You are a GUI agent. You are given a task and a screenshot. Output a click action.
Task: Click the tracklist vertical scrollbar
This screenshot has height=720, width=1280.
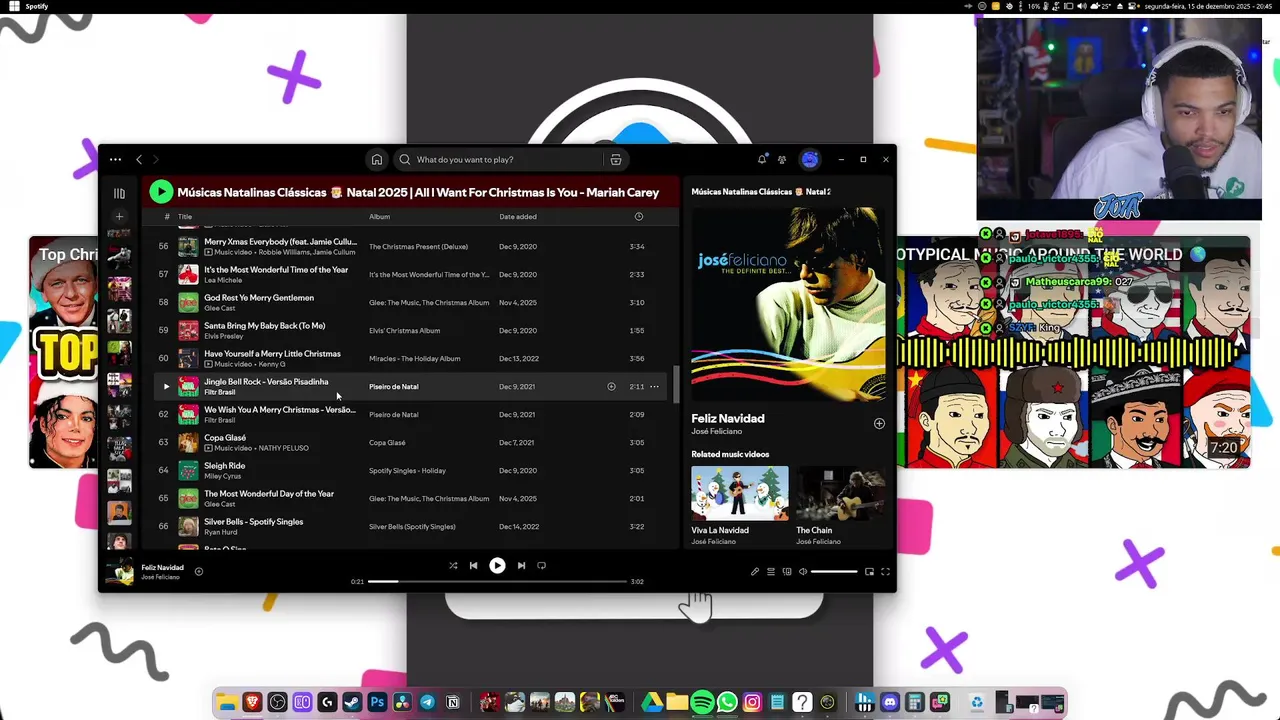pos(676,384)
